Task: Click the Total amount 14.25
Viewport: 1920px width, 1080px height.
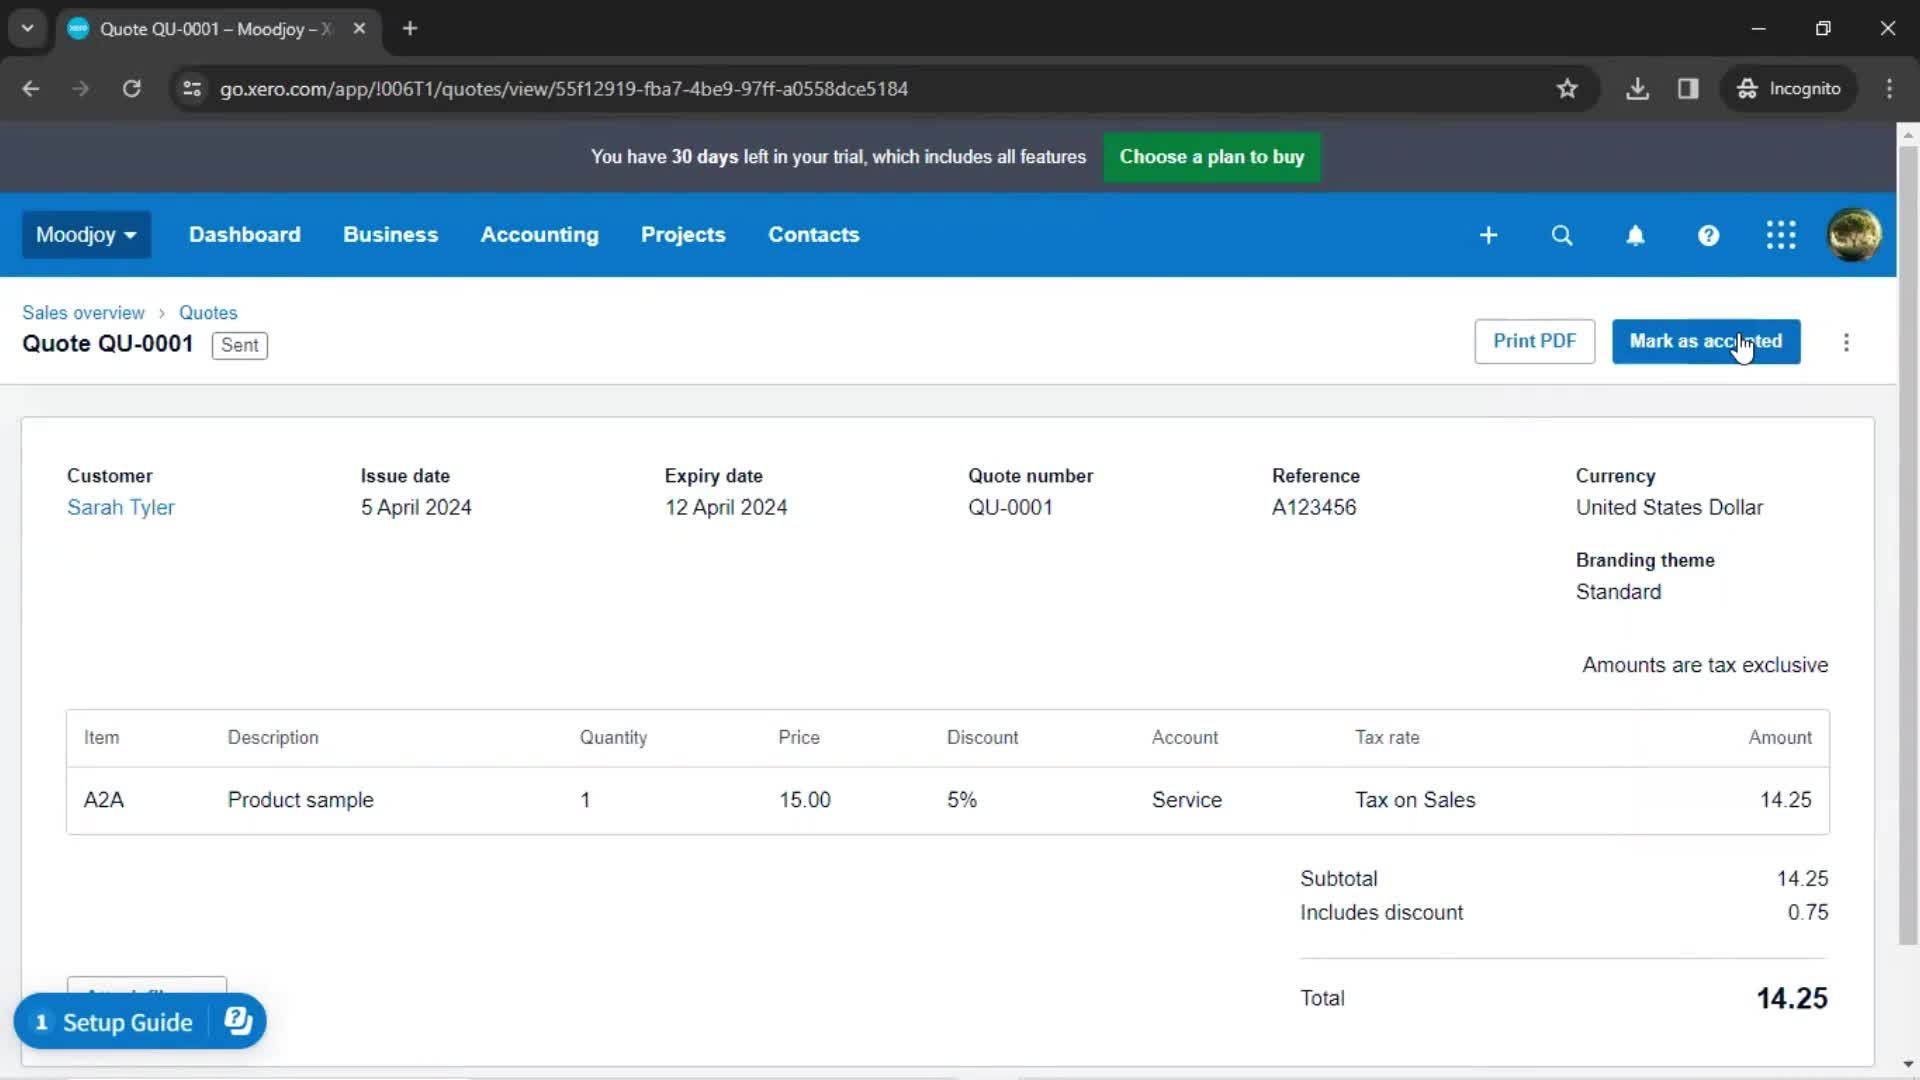Action: point(1792,998)
